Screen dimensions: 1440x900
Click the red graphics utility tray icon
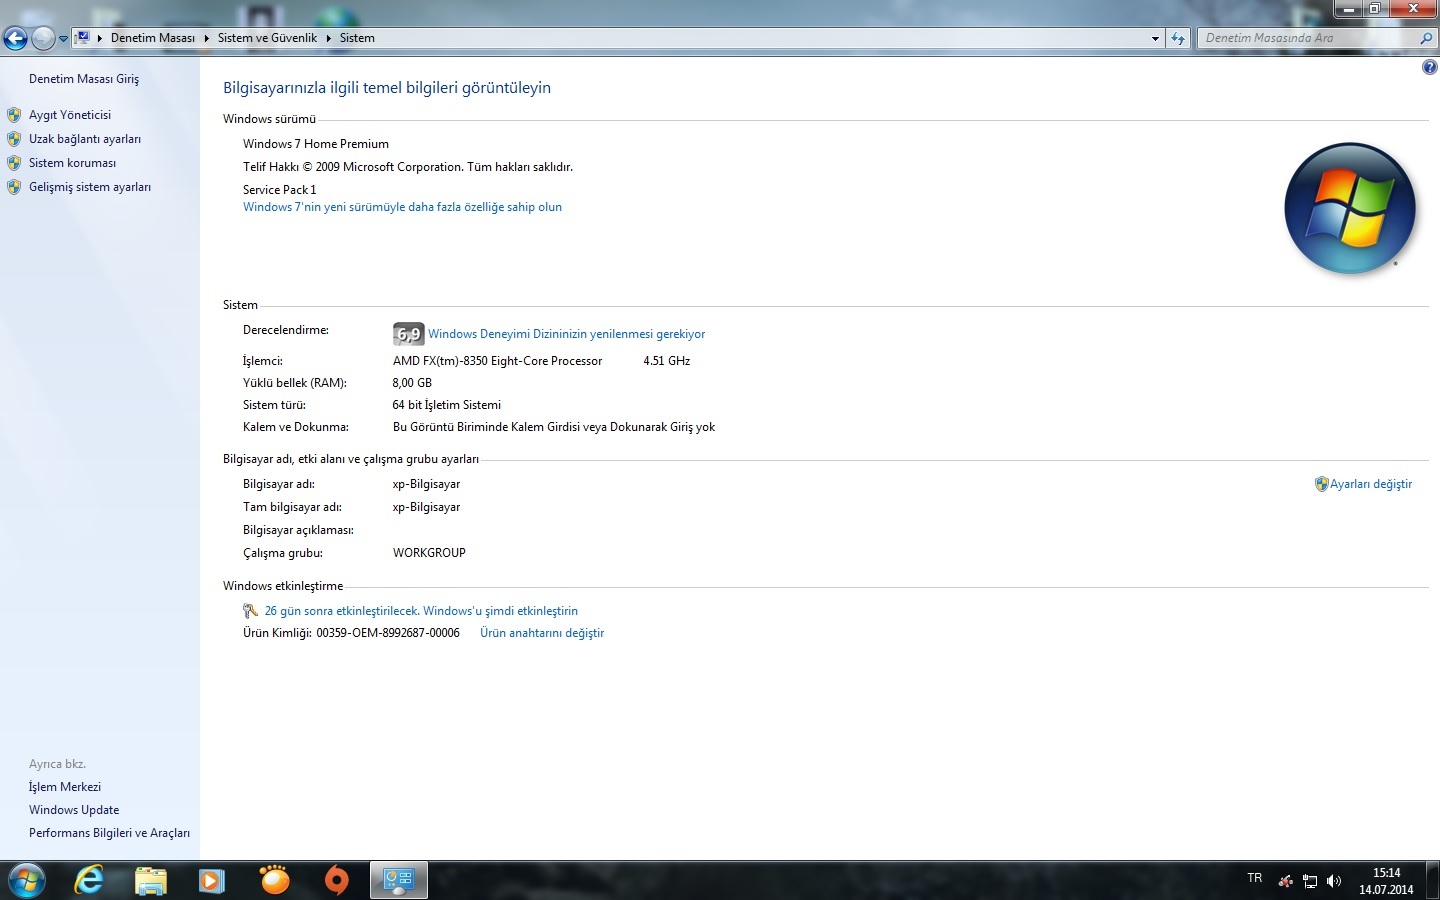point(1286,881)
